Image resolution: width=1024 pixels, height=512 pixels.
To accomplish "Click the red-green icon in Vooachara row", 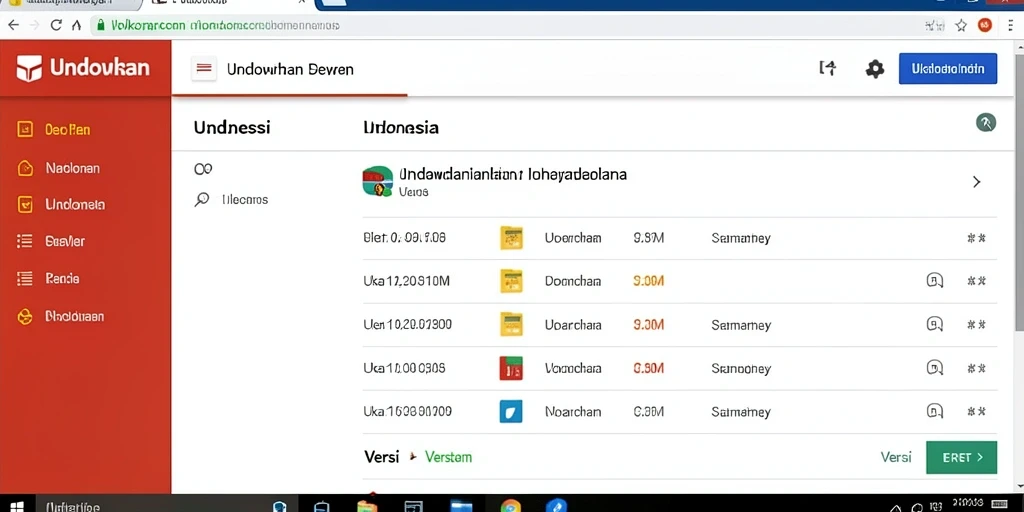I will [511, 368].
